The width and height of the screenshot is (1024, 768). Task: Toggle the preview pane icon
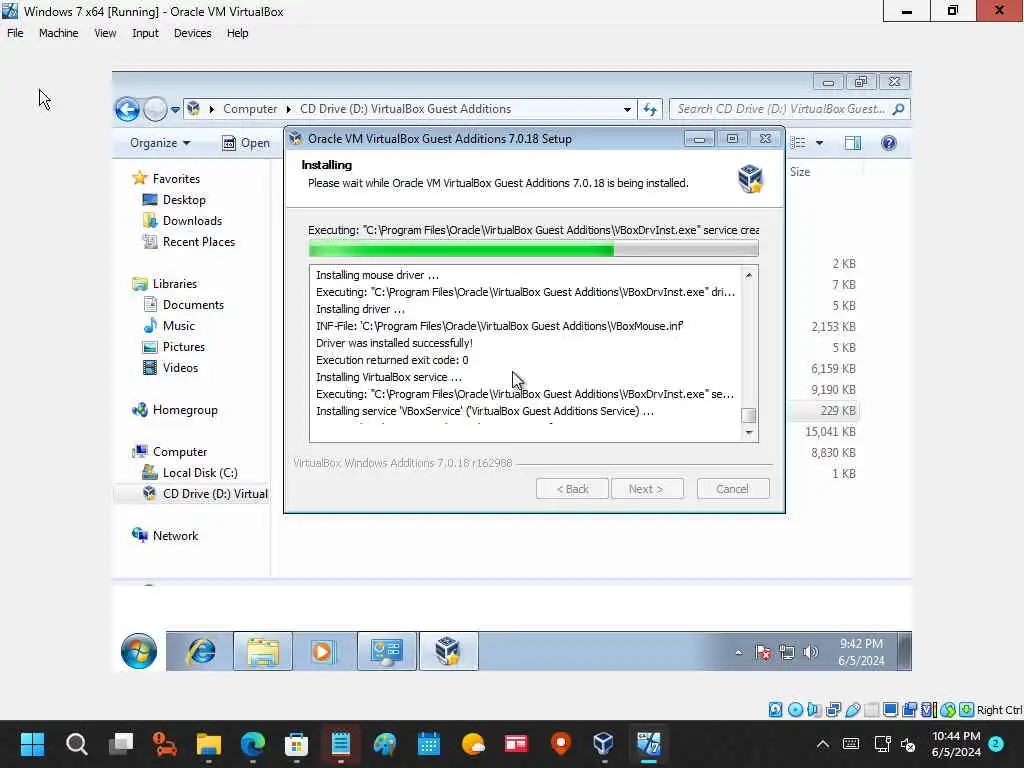point(853,143)
